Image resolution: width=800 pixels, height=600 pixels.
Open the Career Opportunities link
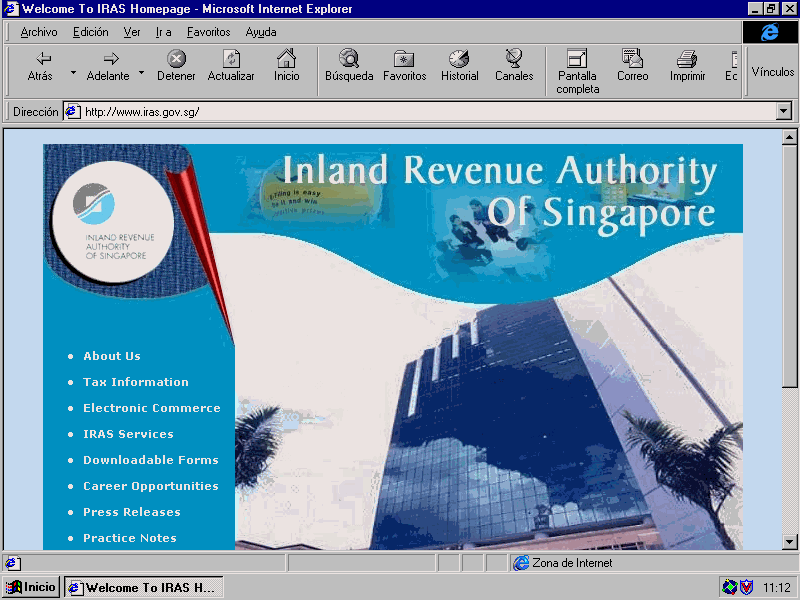pyautogui.click(x=151, y=486)
